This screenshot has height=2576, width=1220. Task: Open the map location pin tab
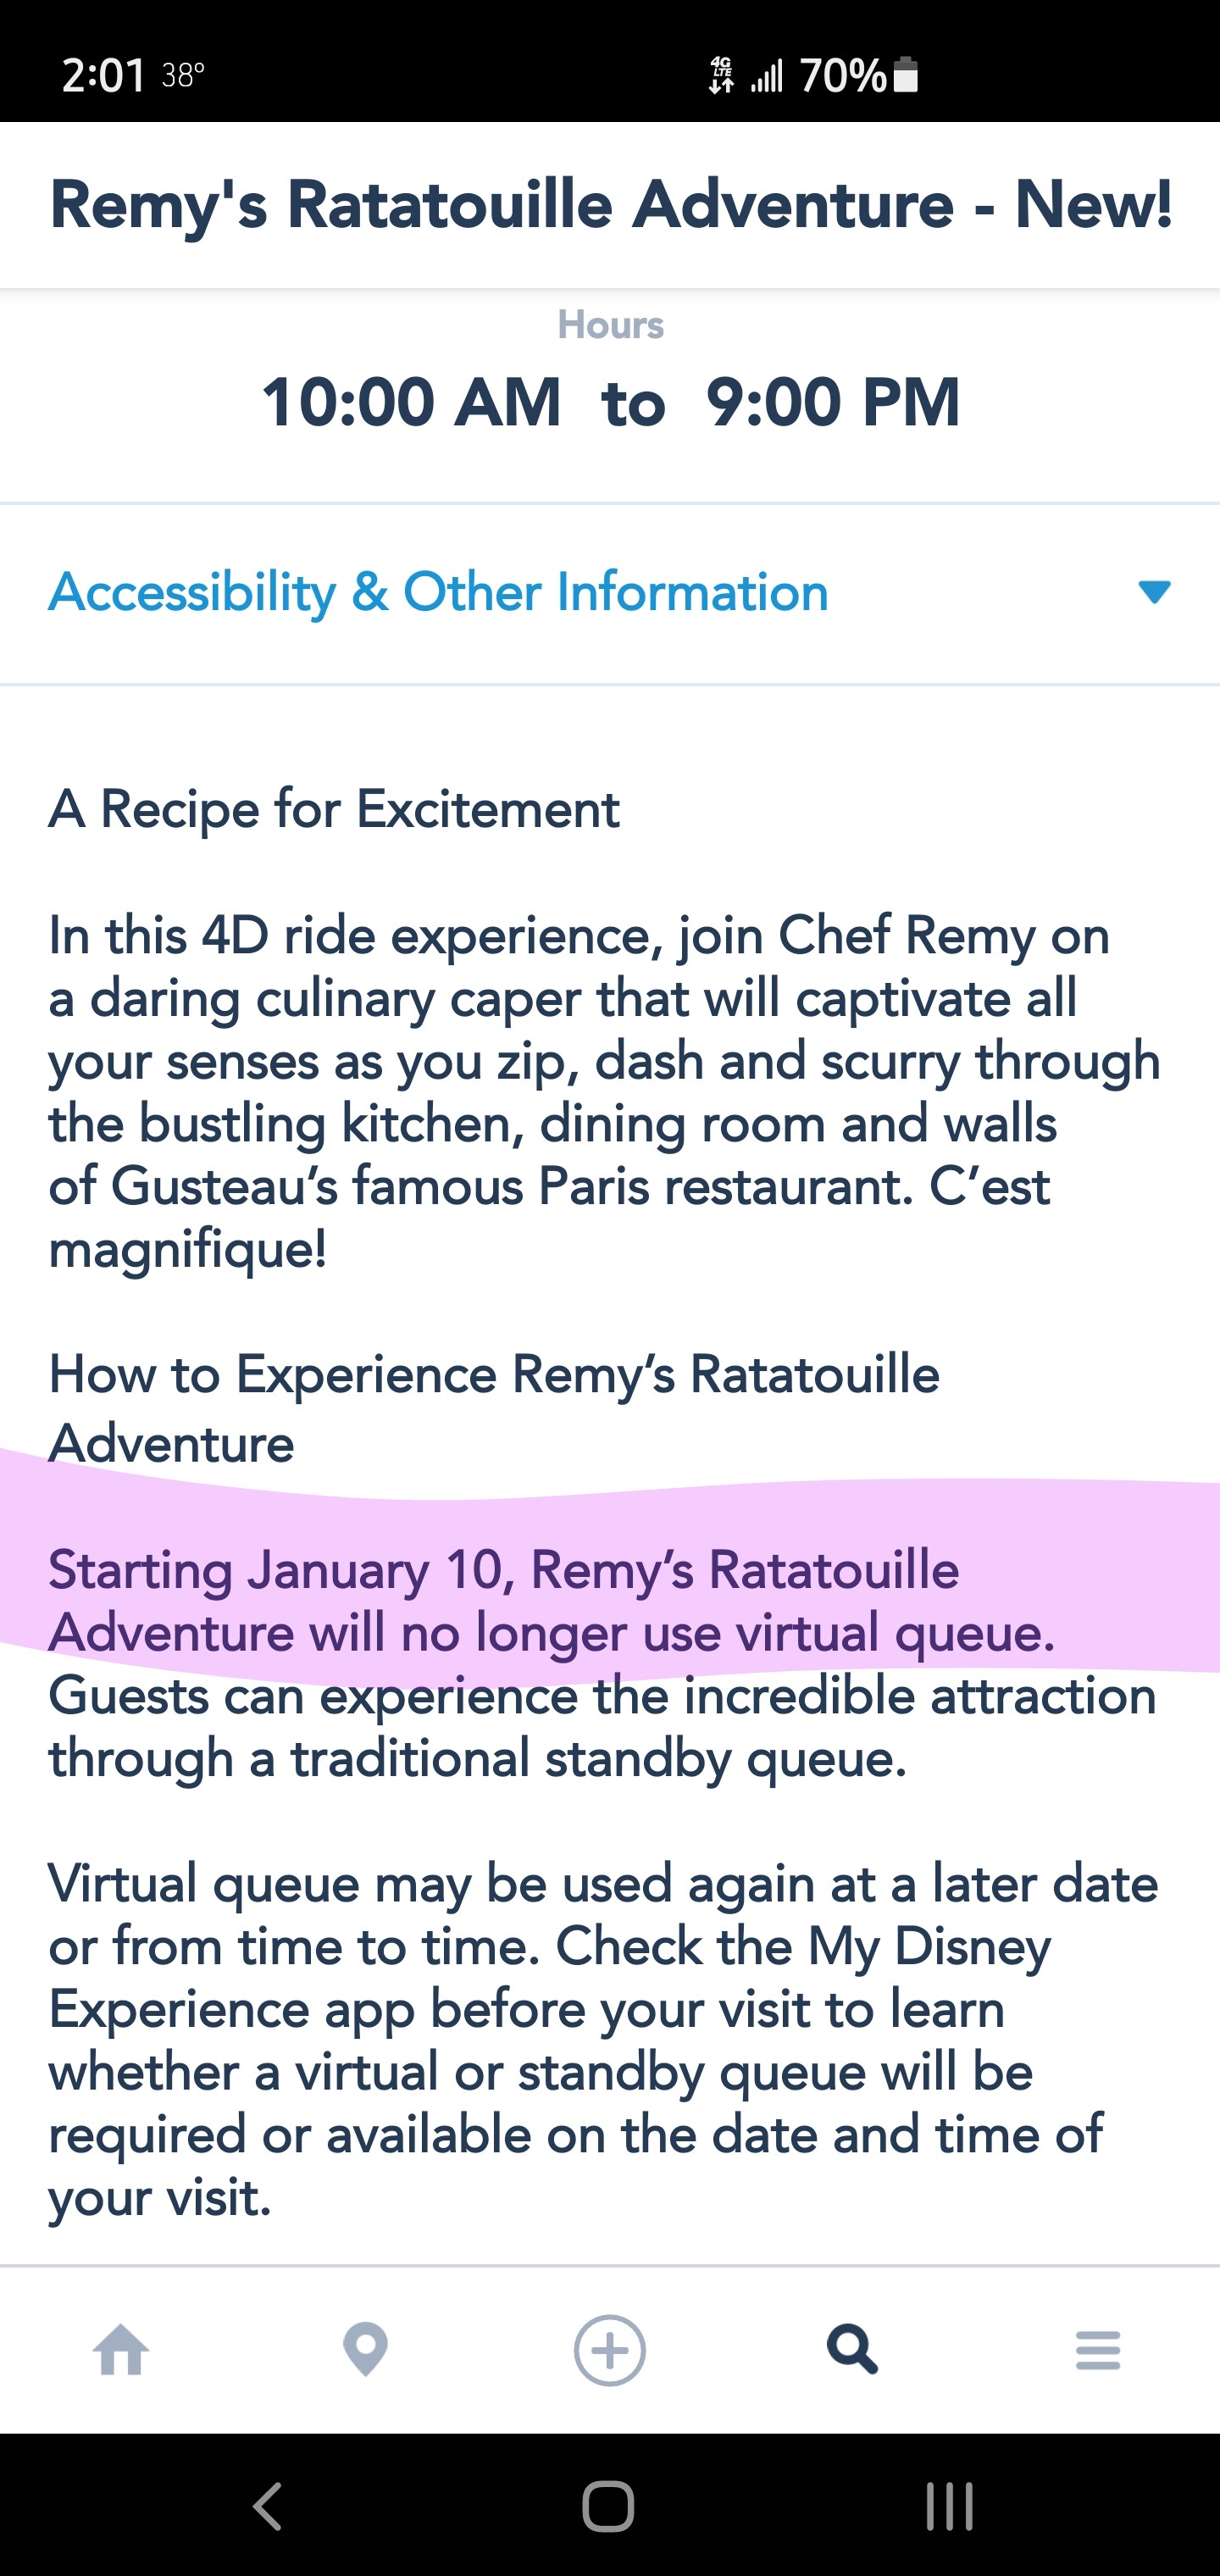coord(365,2349)
